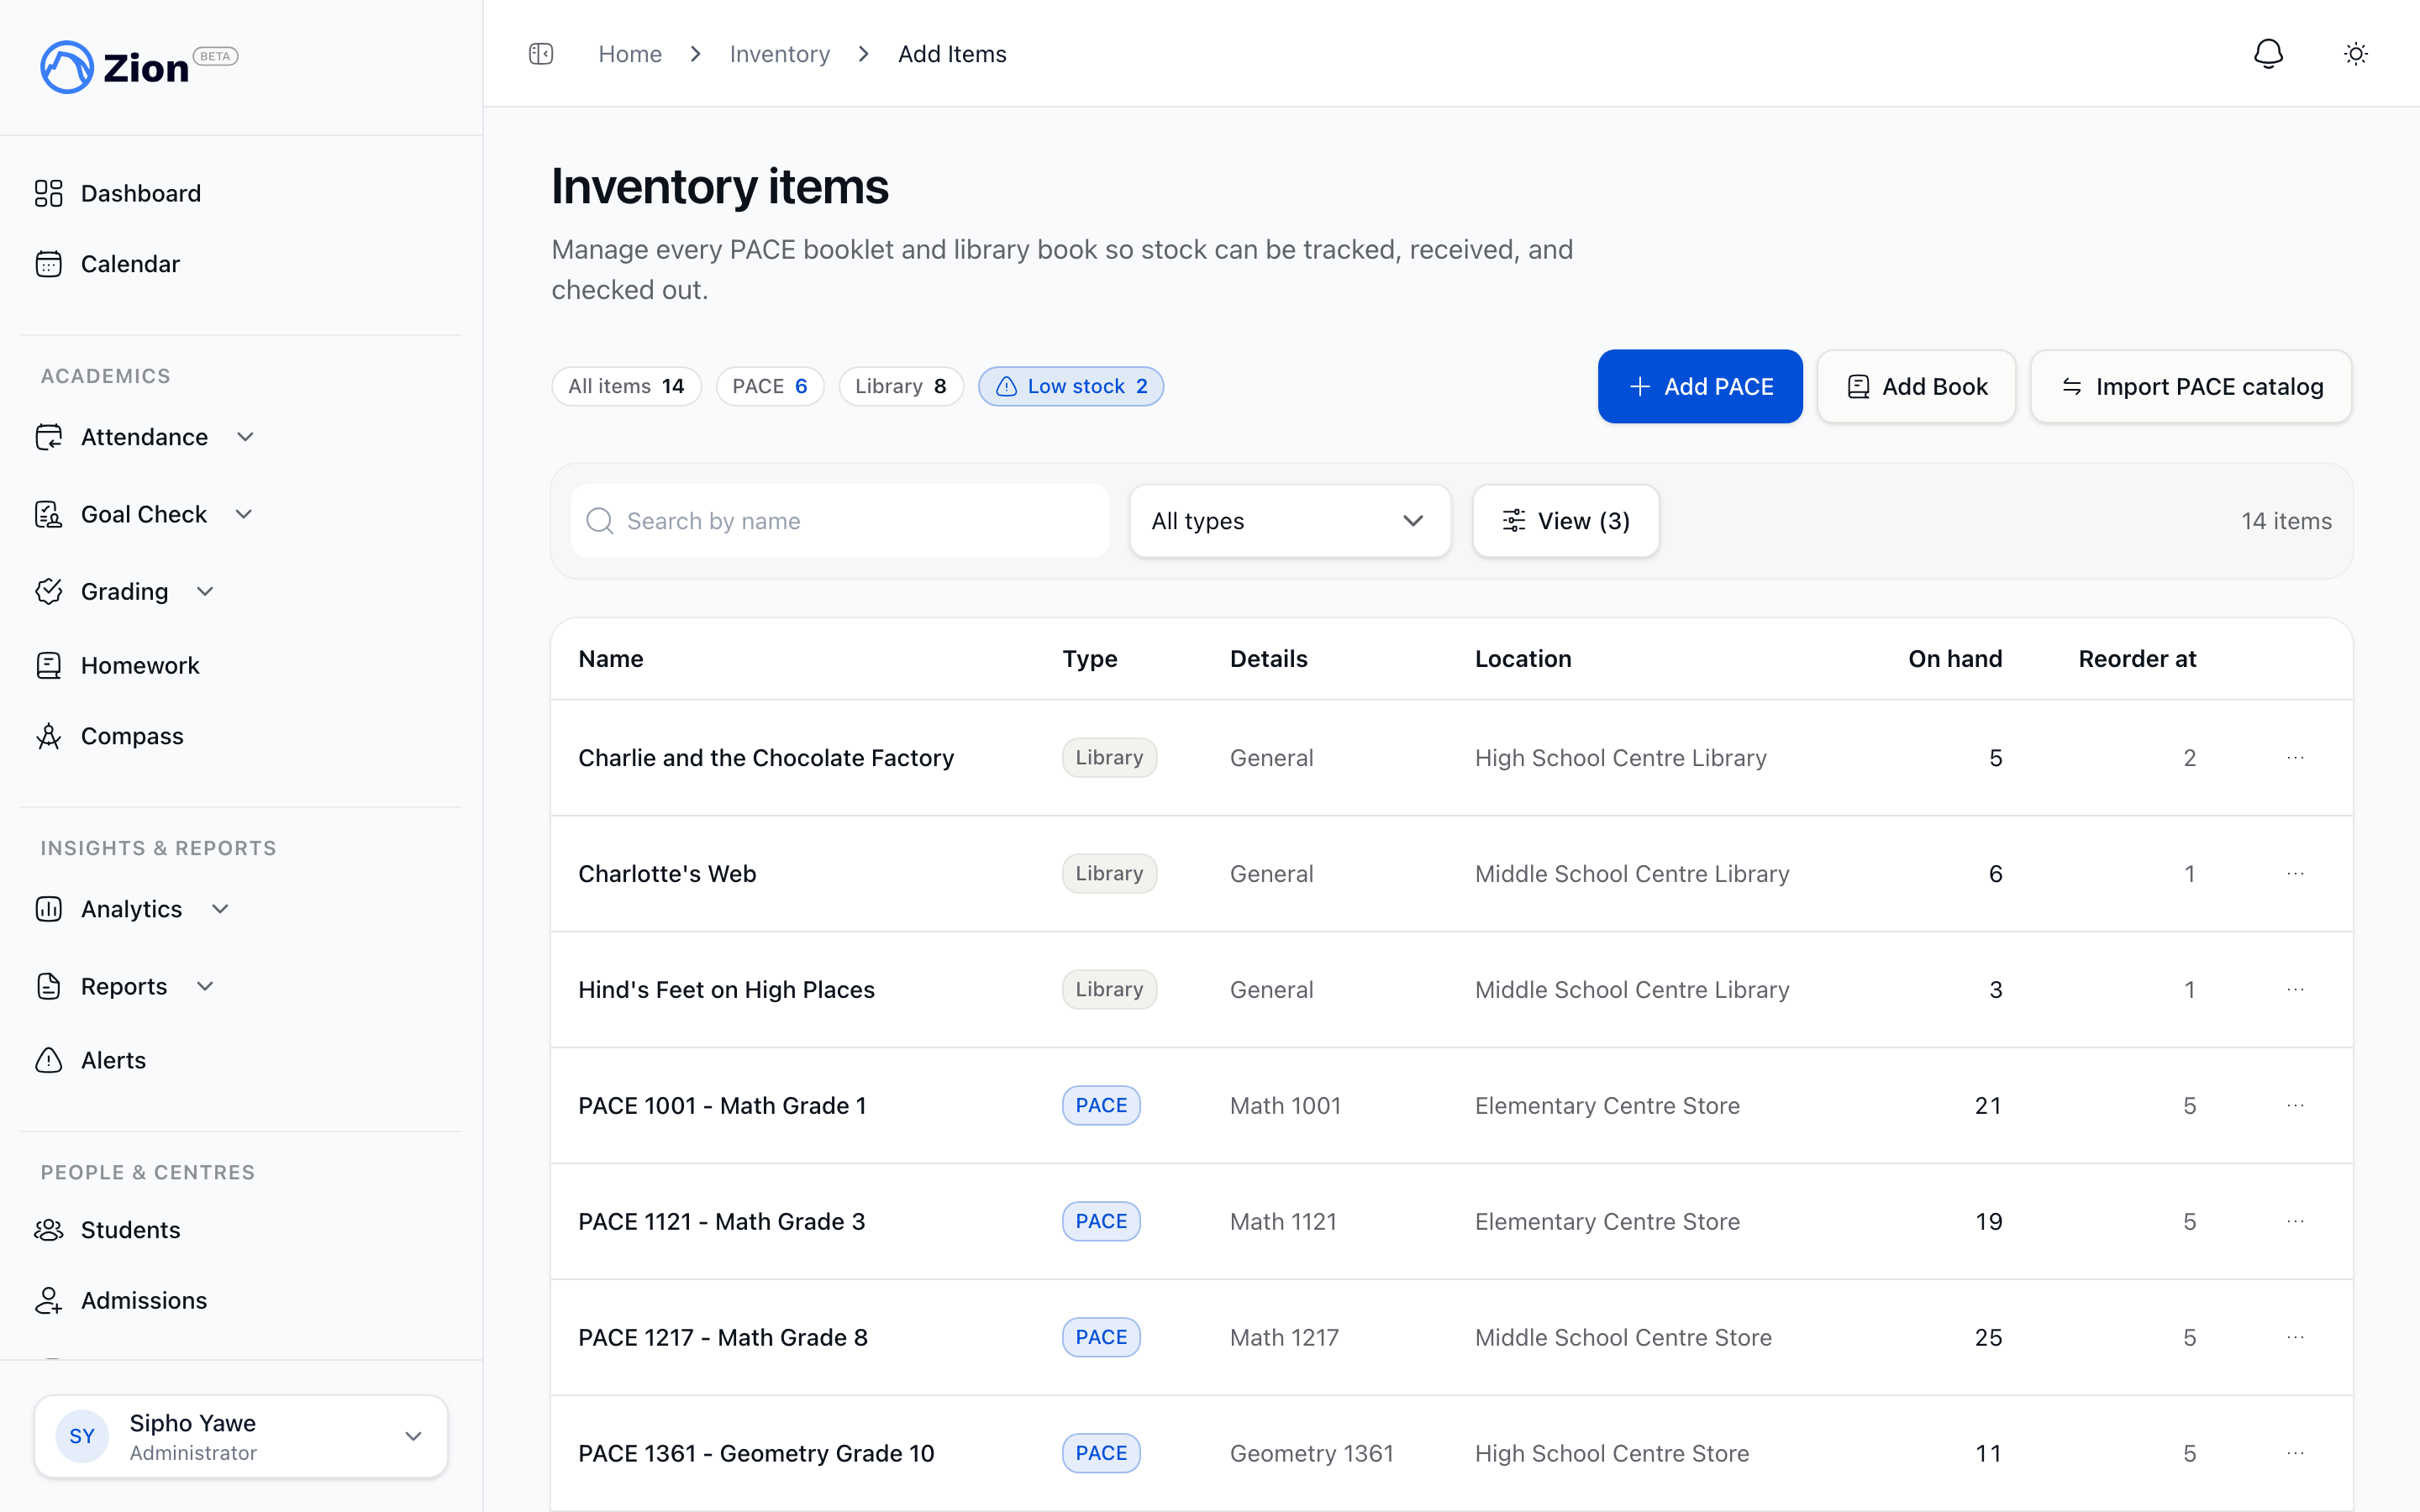
Task: Click the Goal Check icon in sidebar
Action: tap(49, 514)
